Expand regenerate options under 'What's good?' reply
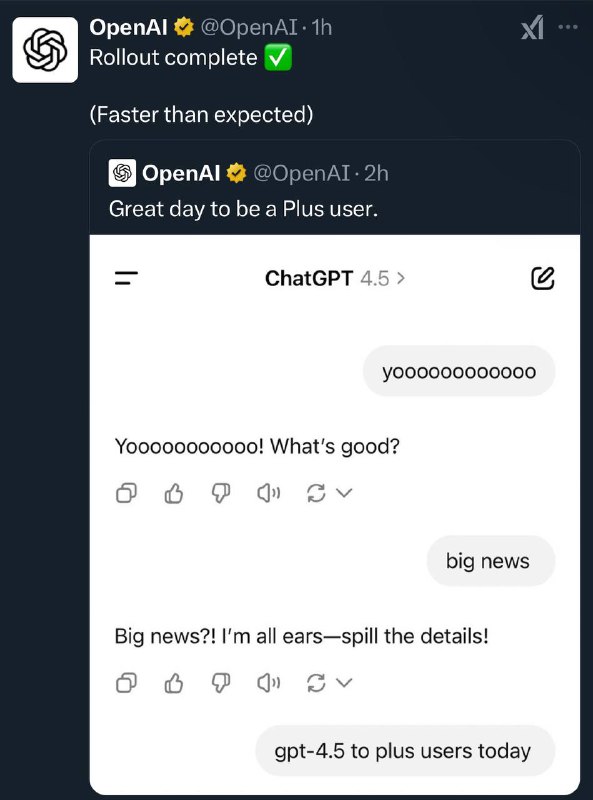The image size is (593, 800). pos(344,493)
